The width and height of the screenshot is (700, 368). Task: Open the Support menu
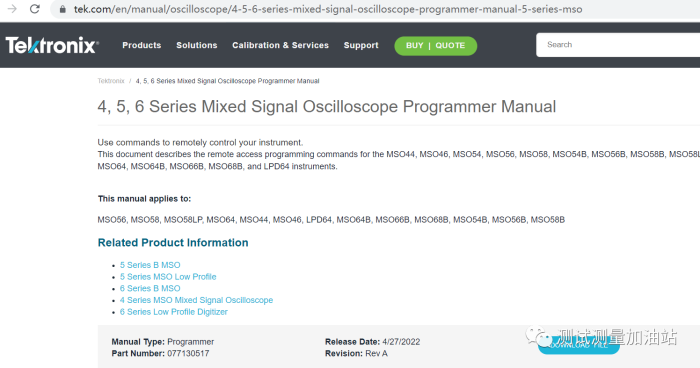click(x=361, y=45)
